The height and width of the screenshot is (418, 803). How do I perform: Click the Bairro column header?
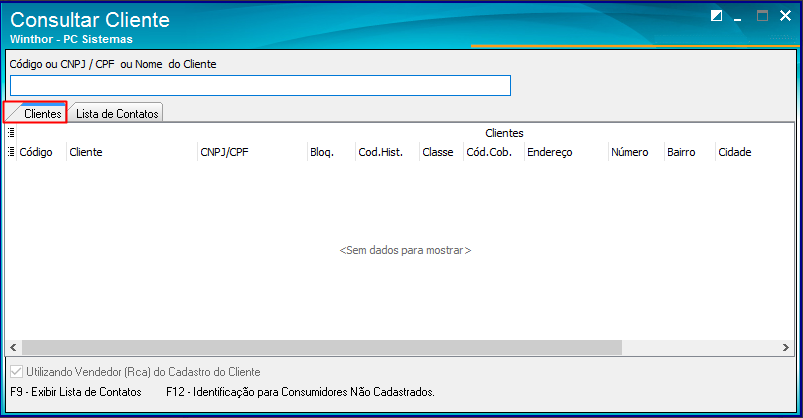point(689,152)
